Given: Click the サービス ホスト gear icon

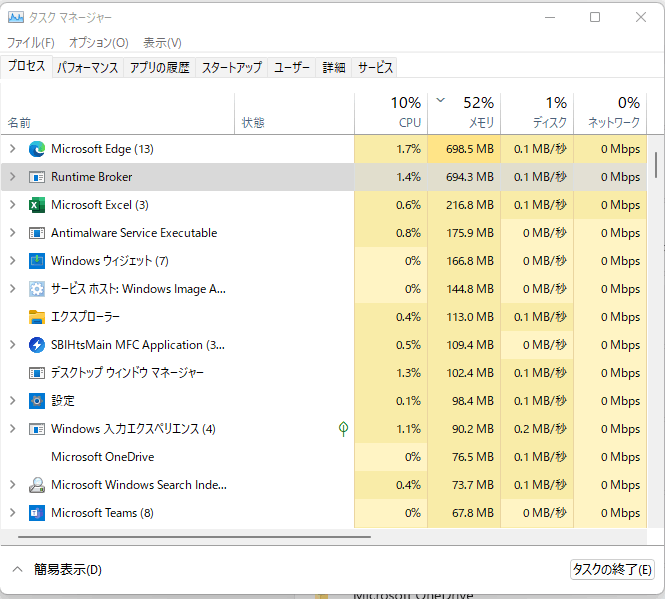Looking at the screenshot, I should tap(37, 289).
